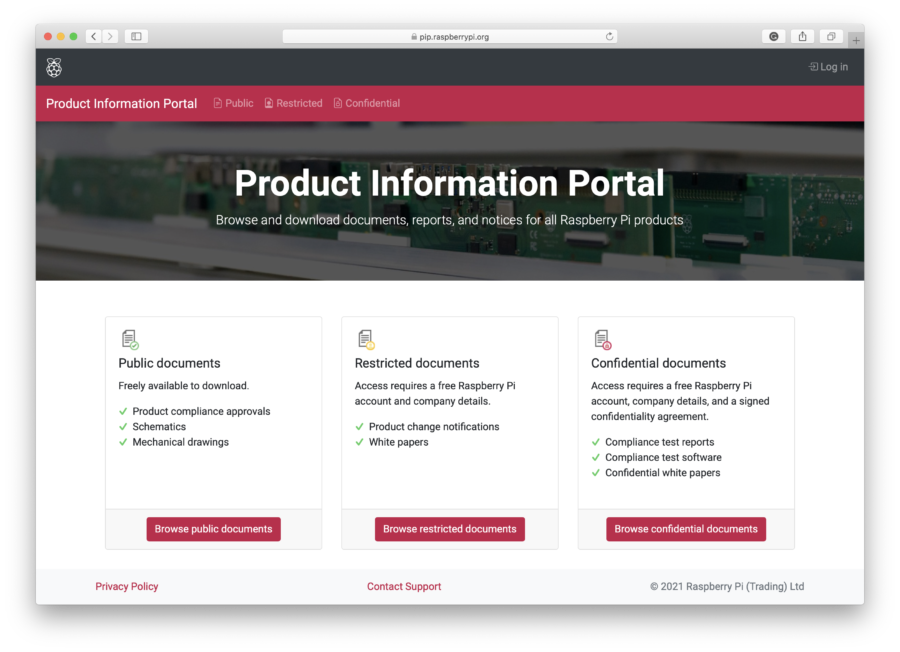Select 'Public' in the navigation bar
900x652 pixels.
point(239,102)
